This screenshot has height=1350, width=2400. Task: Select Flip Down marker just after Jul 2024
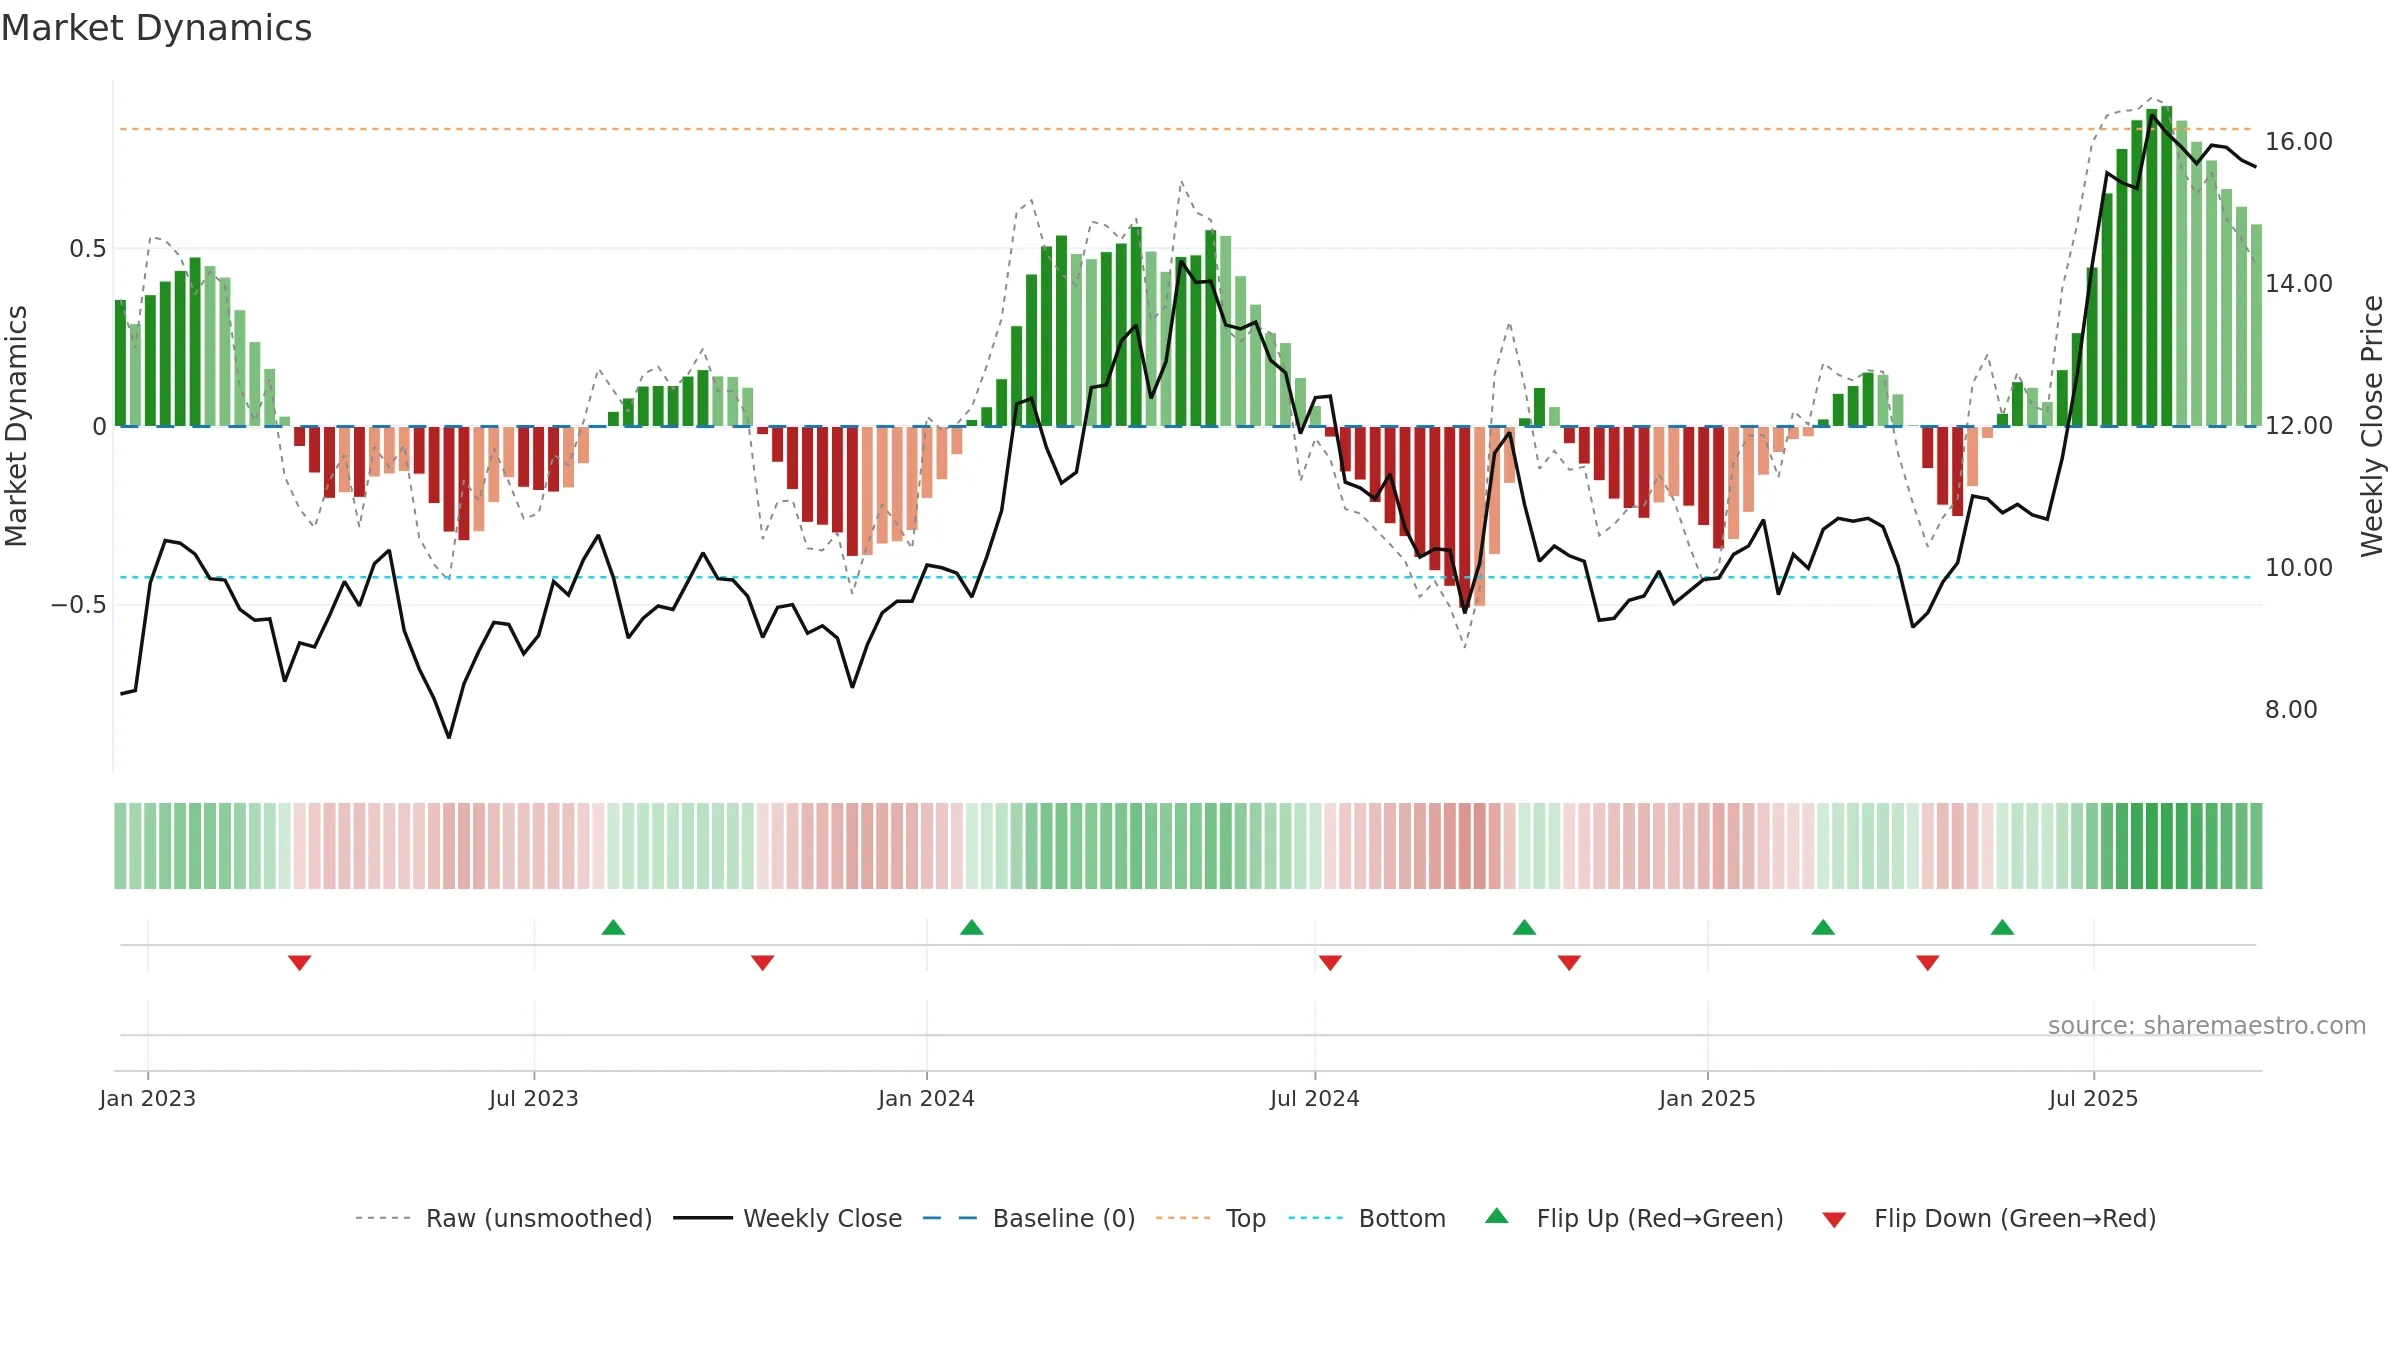click(x=1330, y=962)
